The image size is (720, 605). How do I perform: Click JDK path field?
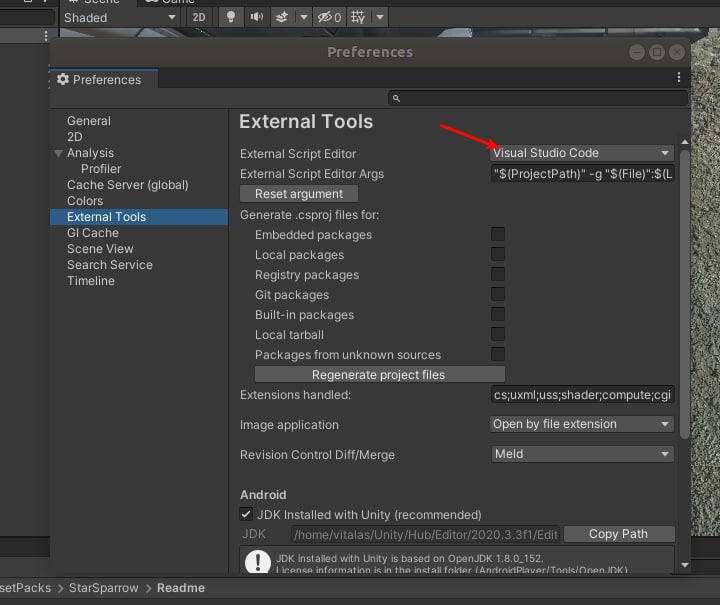click(425, 534)
